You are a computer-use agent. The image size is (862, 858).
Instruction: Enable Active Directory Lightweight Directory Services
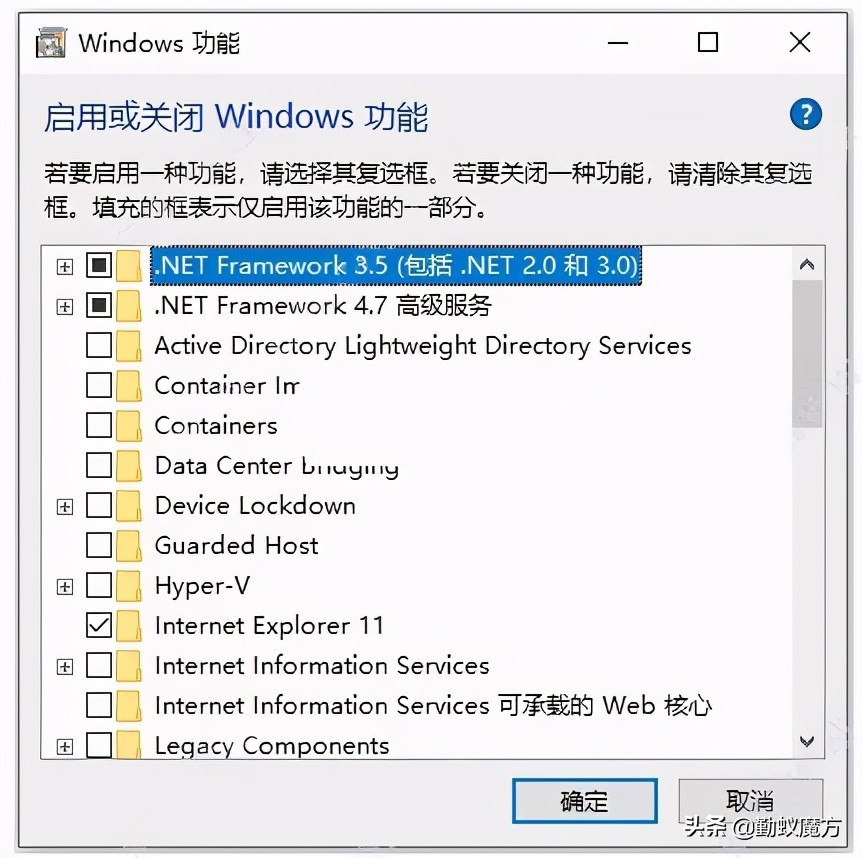point(98,345)
